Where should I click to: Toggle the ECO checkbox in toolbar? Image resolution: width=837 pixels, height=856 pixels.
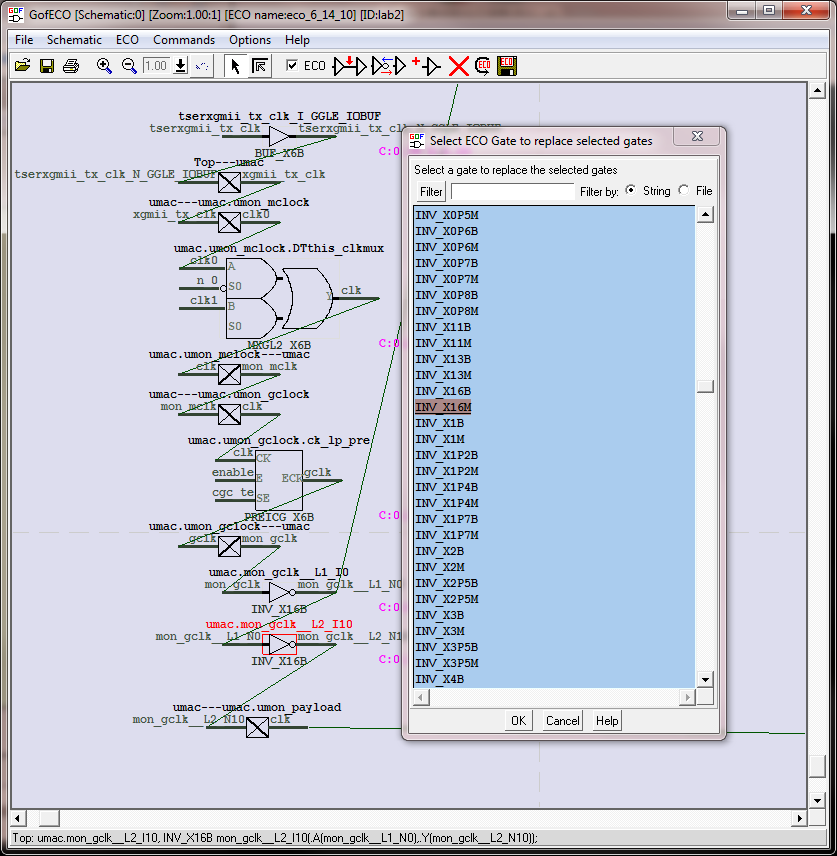291,66
